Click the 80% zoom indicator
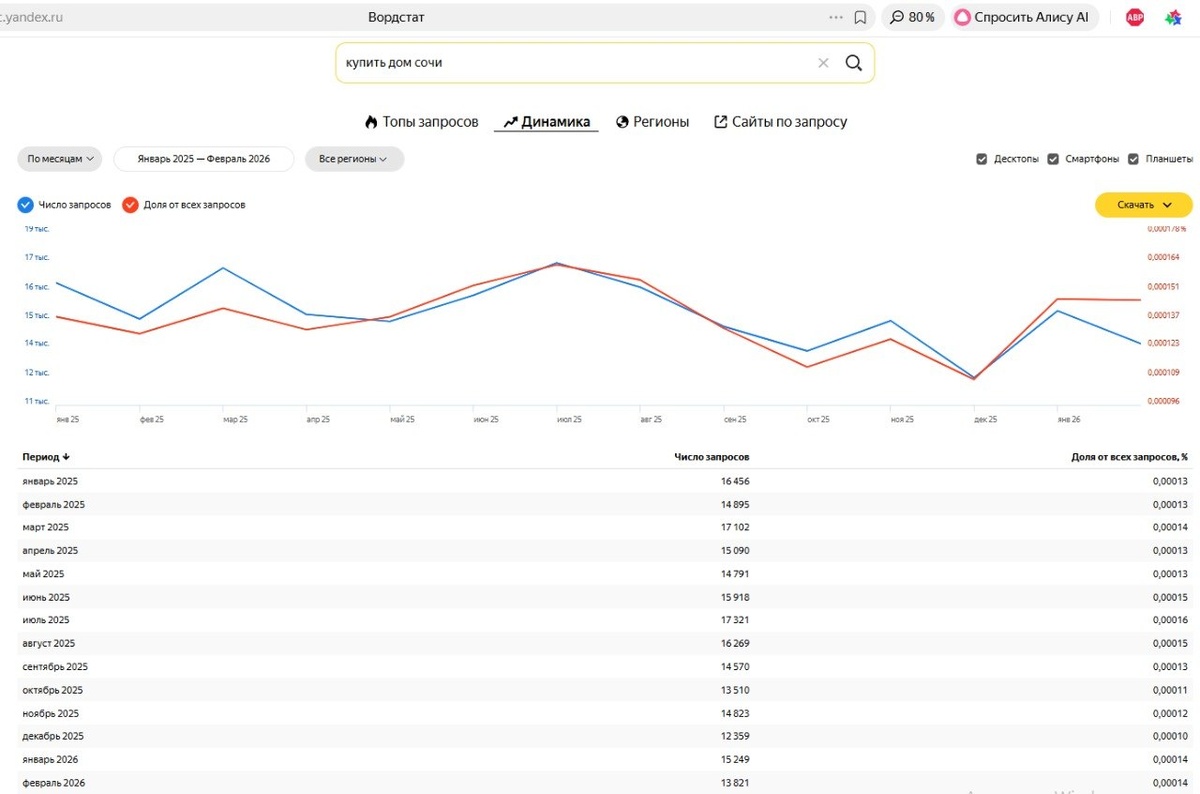This screenshot has height=794, width=1200. [912, 17]
